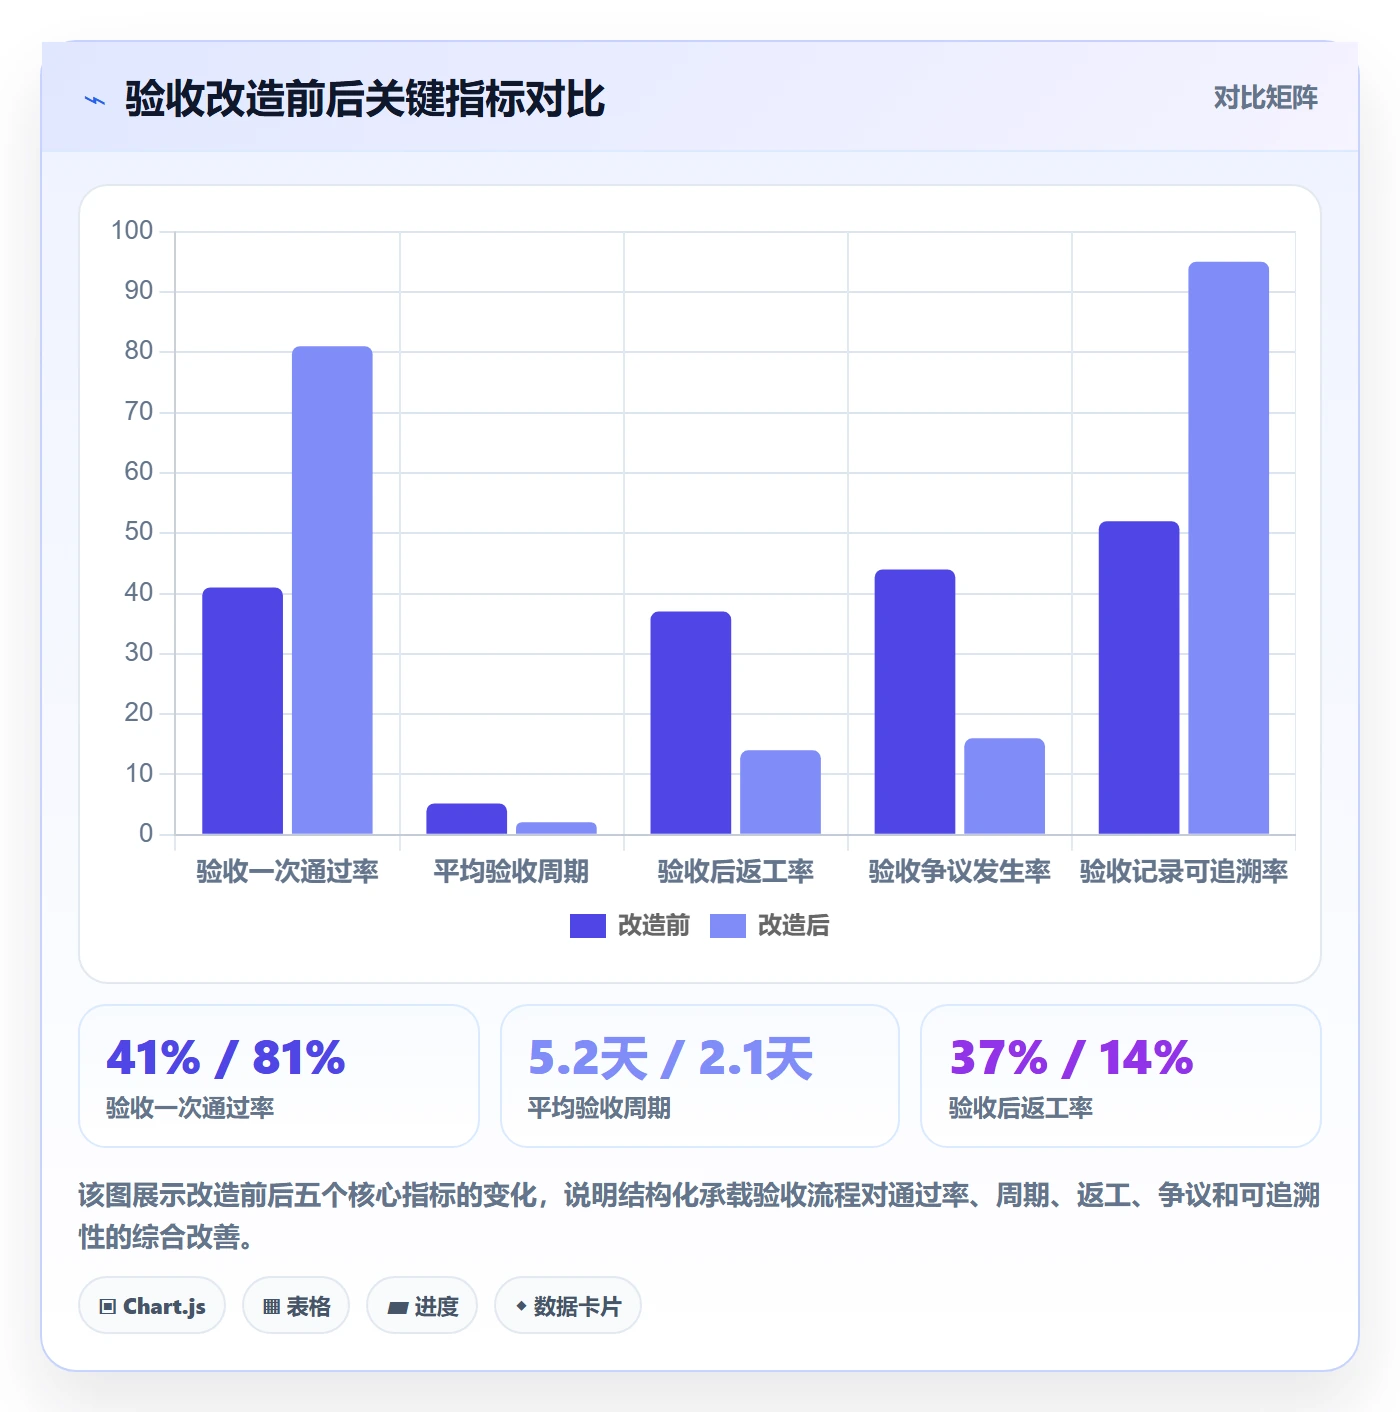Click the 平均验收周期 caption under stat card
This screenshot has width=1400, height=1412.
point(599,1108)
